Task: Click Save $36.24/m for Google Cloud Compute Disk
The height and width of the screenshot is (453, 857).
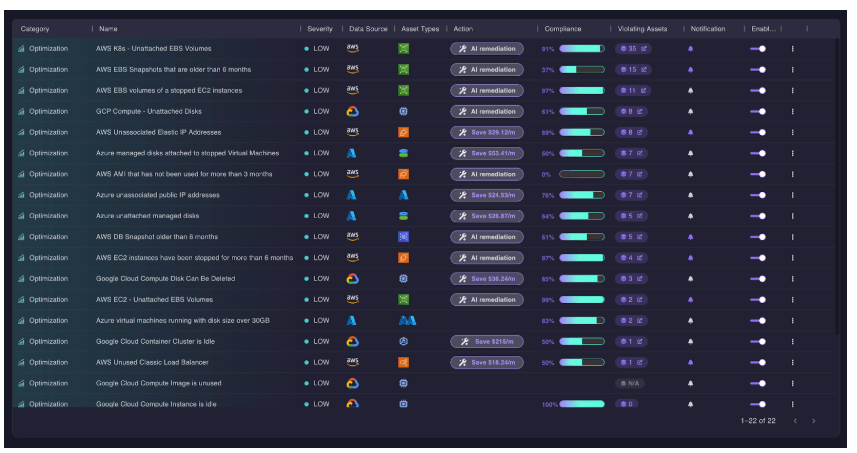Action: [x=486, y=279]
